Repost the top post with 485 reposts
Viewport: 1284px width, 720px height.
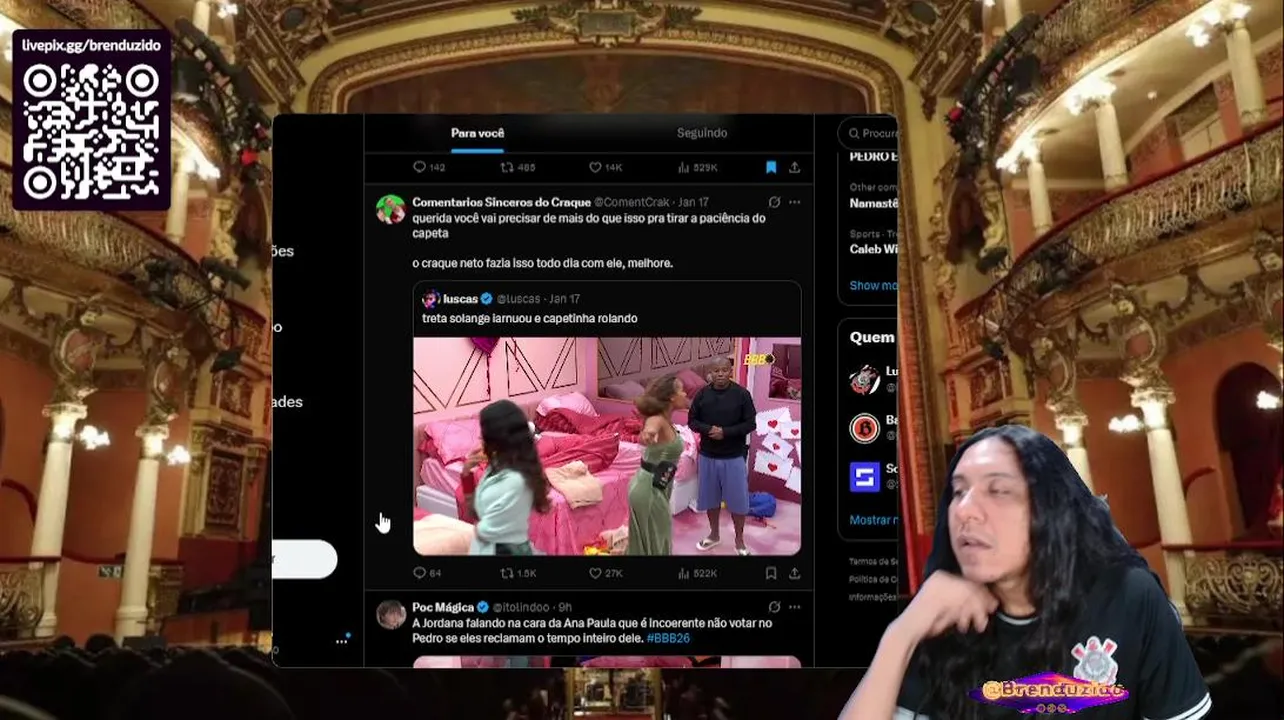pyautogui.click(x=517, y=167)
